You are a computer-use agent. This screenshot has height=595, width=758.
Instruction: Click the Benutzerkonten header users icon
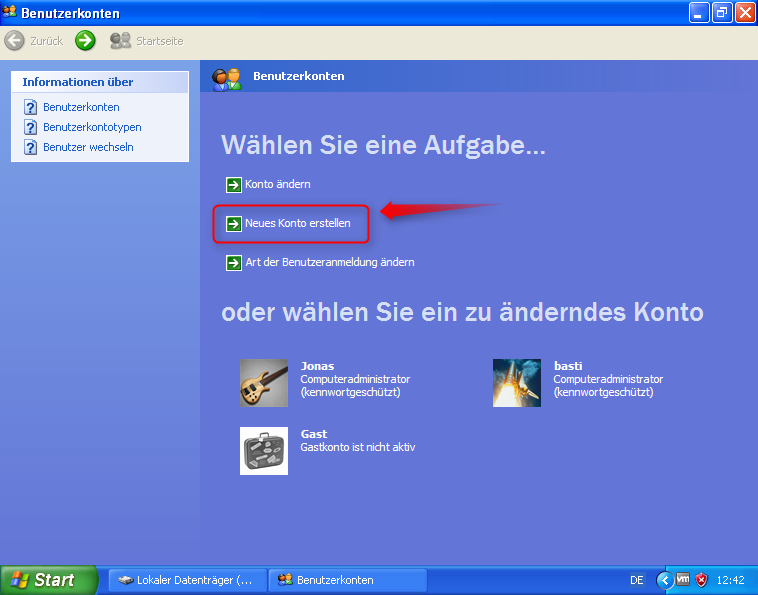pos(227,79)
